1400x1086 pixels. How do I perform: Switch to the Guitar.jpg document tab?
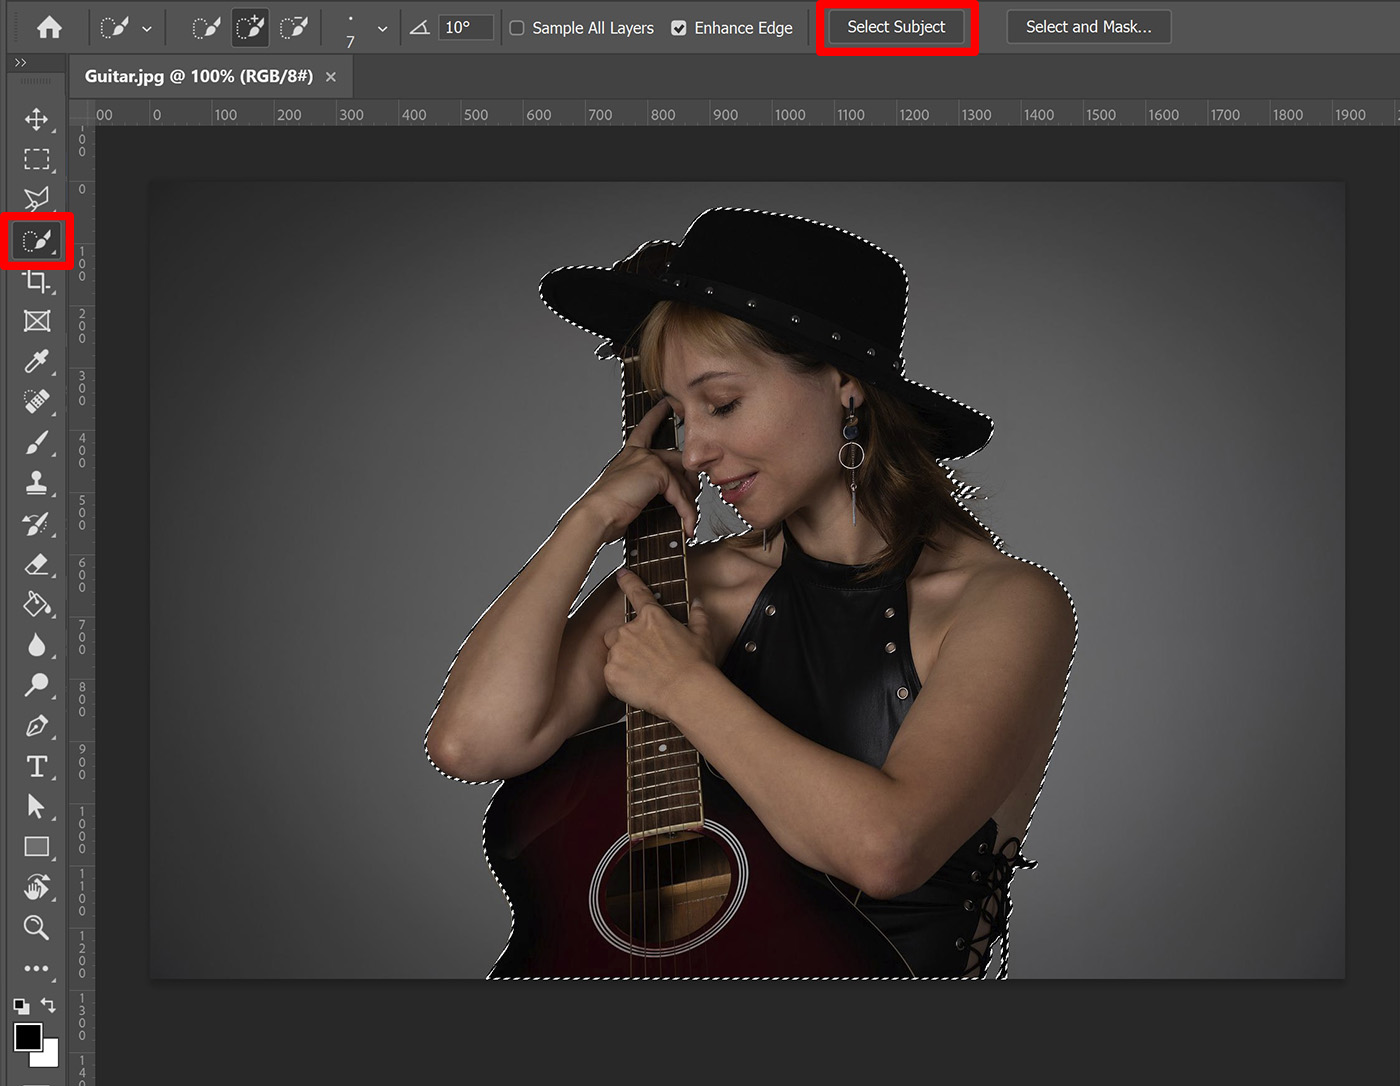point(200,76)
